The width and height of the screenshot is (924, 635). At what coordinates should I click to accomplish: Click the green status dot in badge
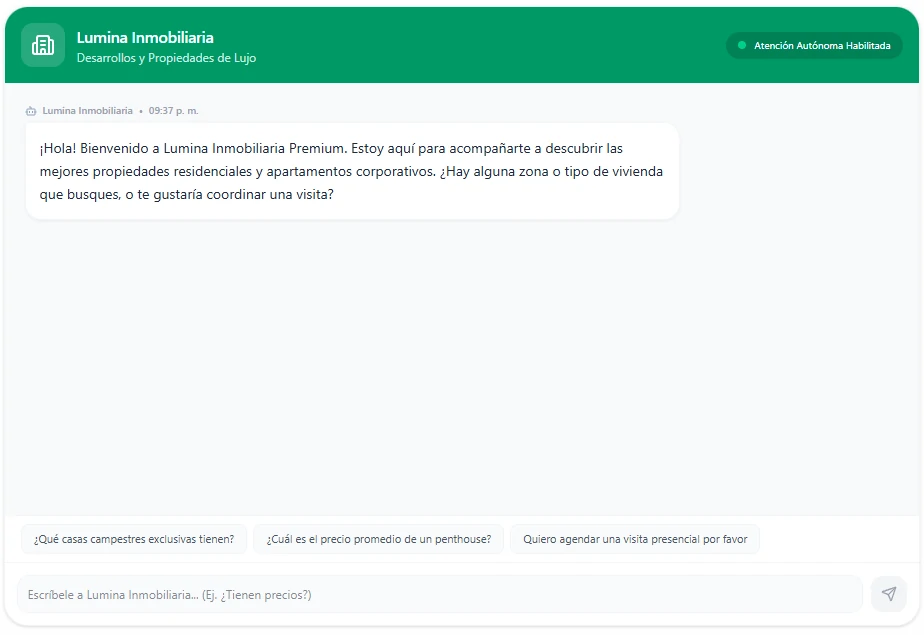coord(742,45)
